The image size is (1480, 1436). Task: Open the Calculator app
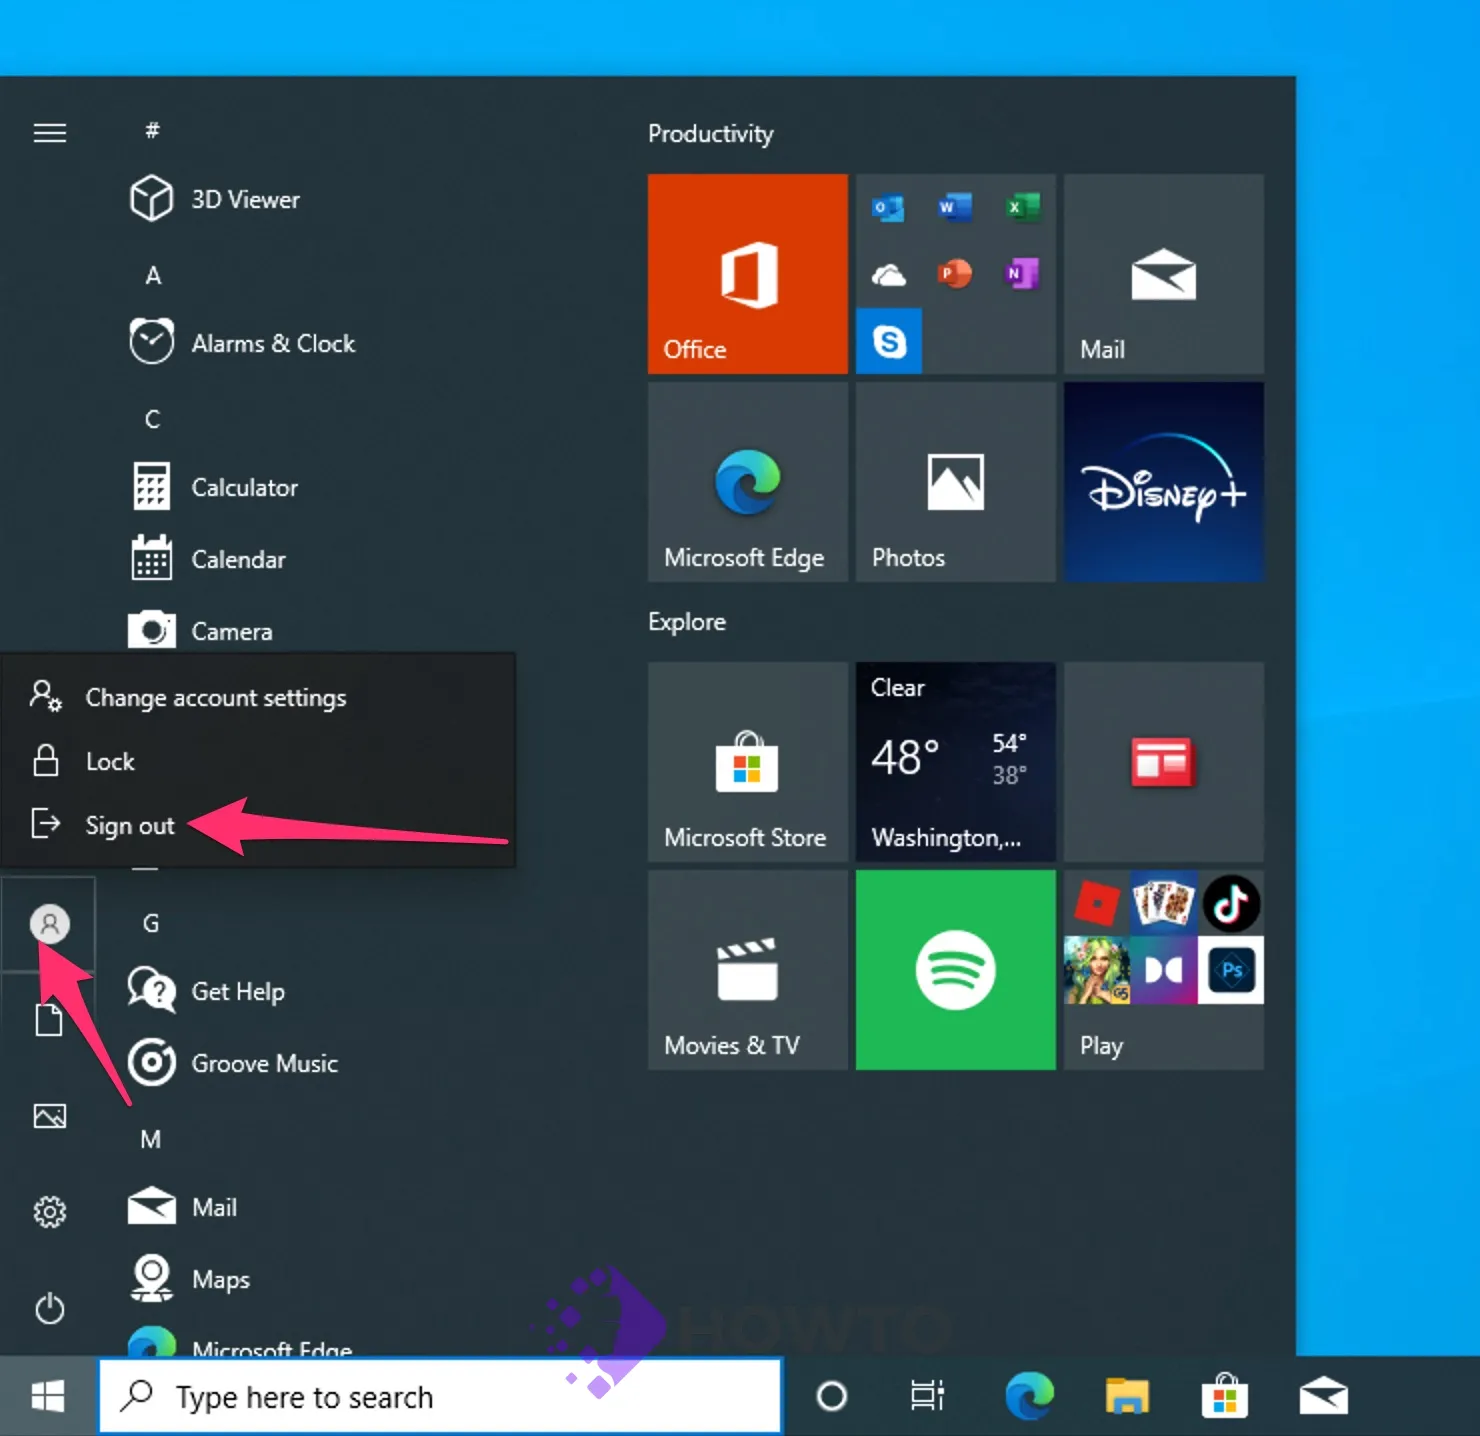[214, 487]
